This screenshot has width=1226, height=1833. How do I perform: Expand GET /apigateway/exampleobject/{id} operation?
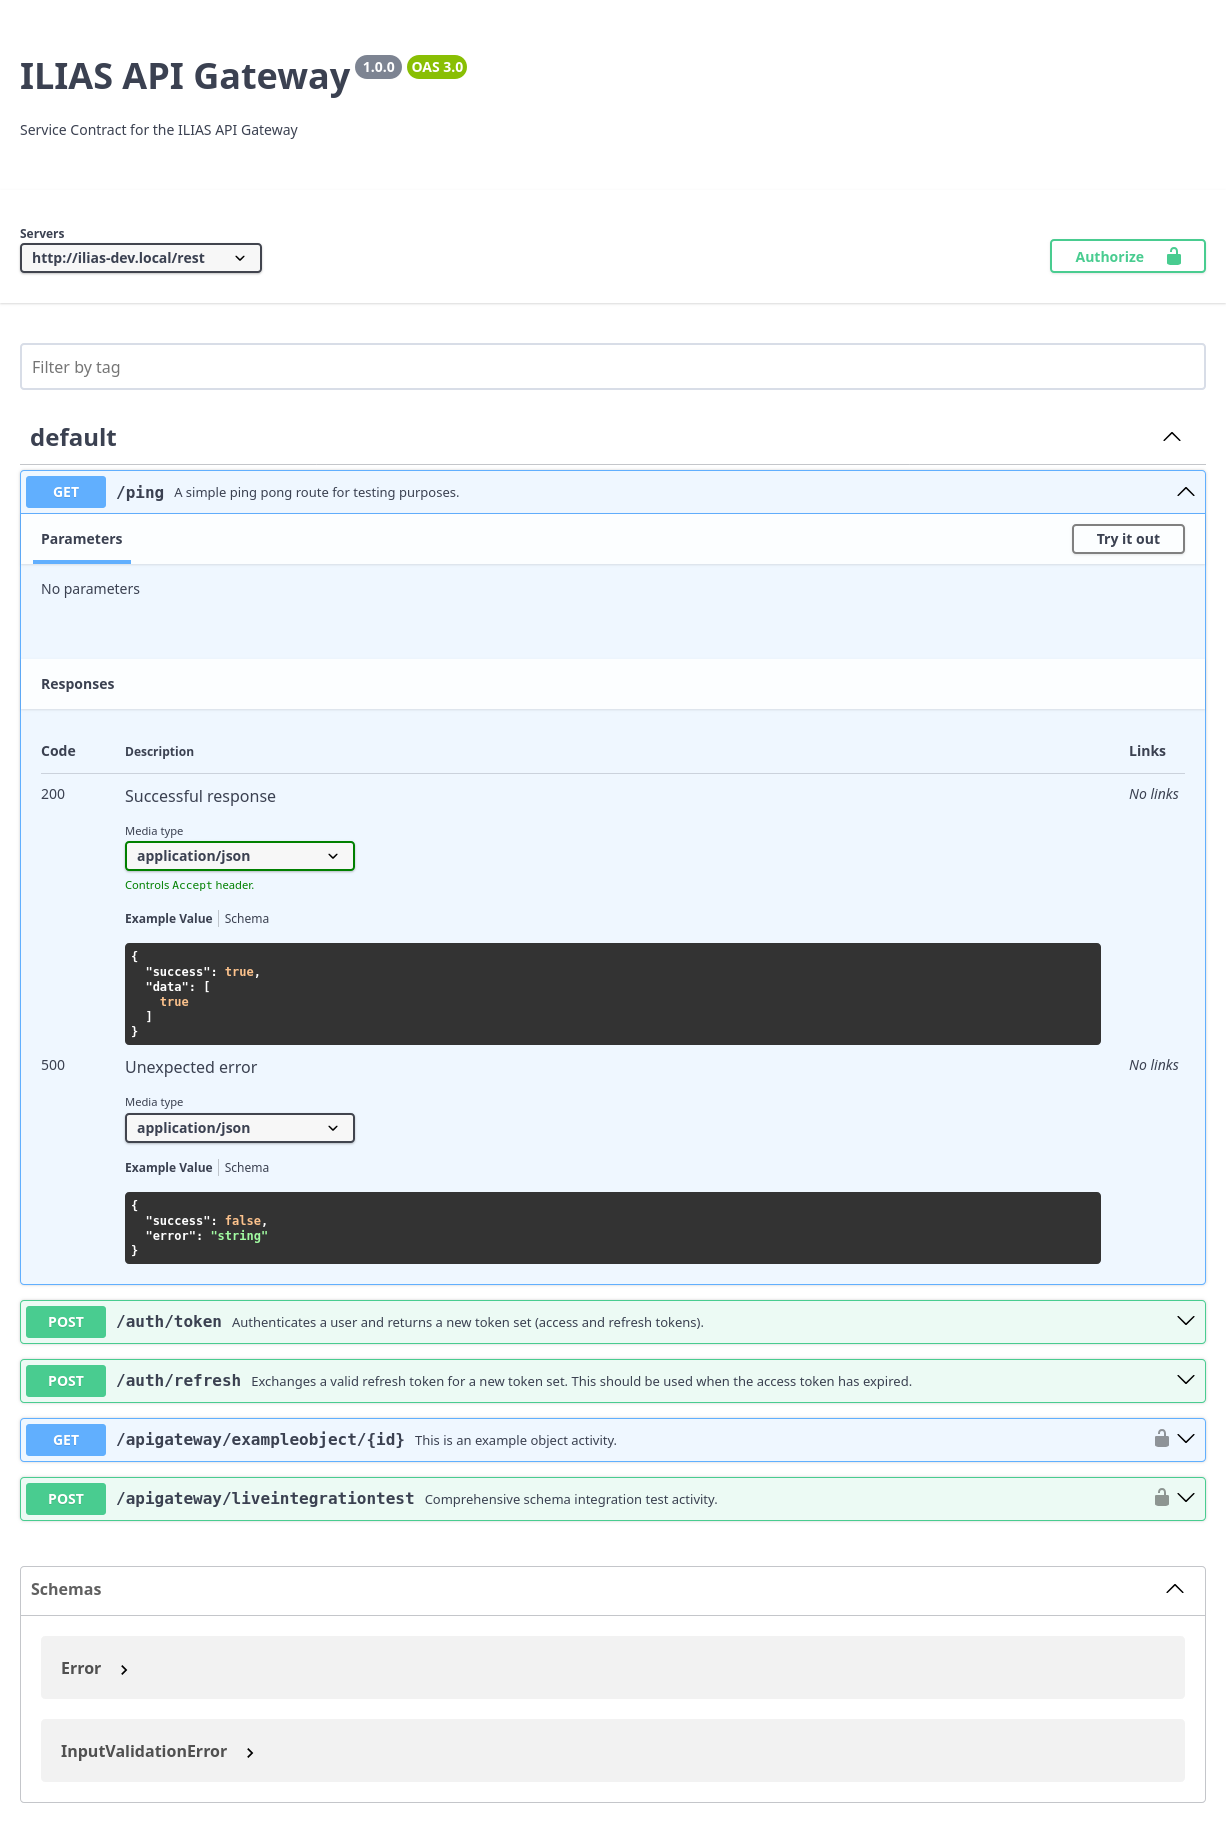tap(1186, 1439)
